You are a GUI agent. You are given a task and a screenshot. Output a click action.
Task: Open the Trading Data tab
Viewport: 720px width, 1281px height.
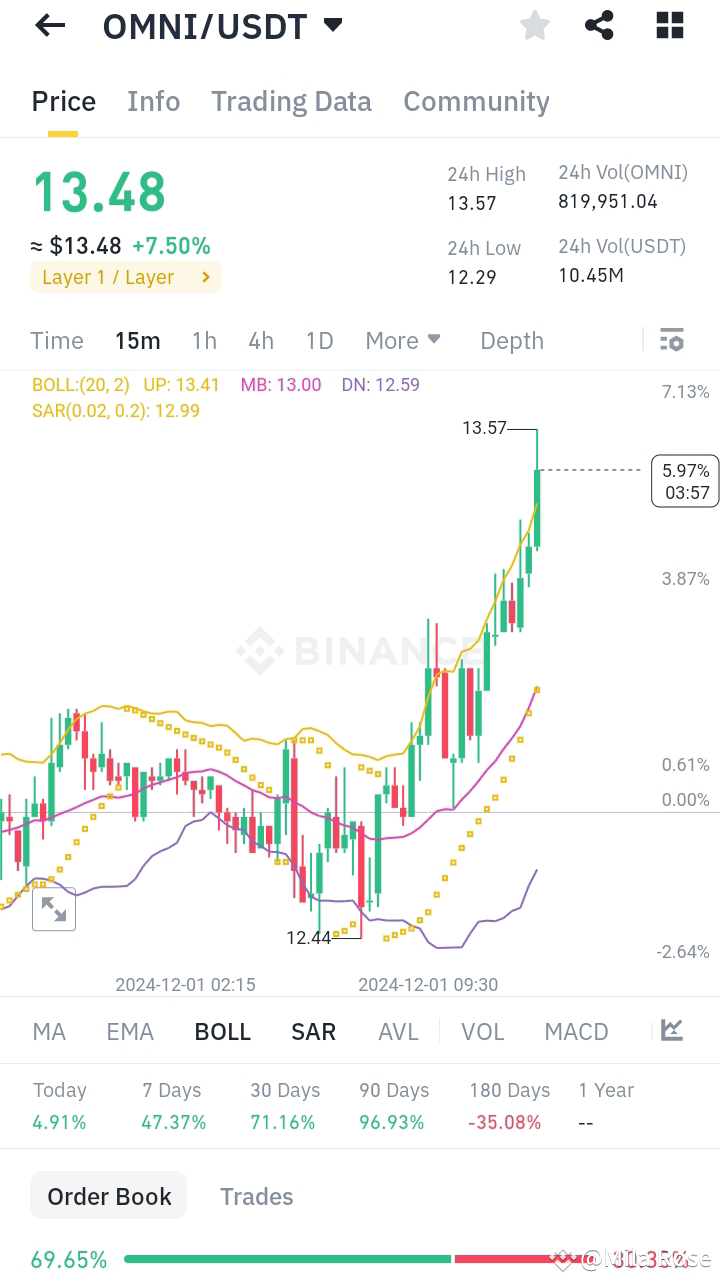[x=291, y=102]
